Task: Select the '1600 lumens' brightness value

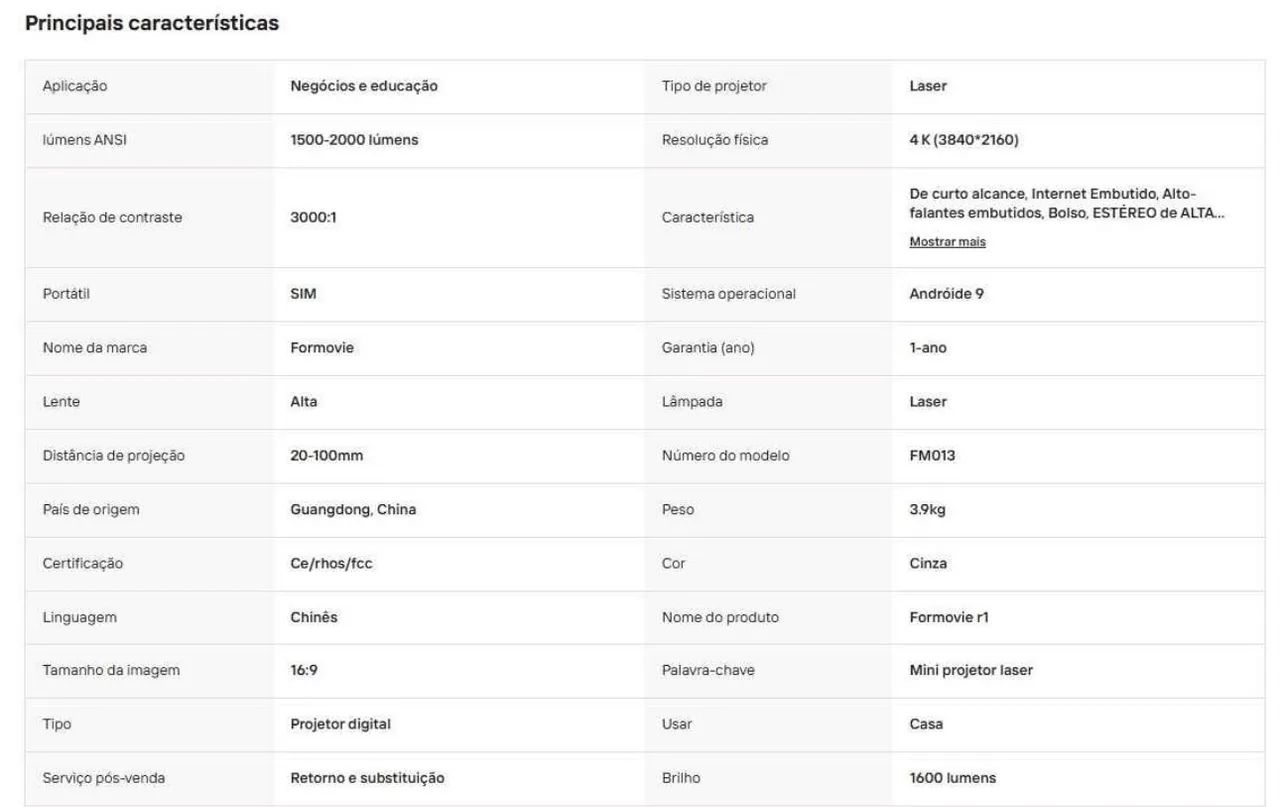Action: [x=952, y=778]
